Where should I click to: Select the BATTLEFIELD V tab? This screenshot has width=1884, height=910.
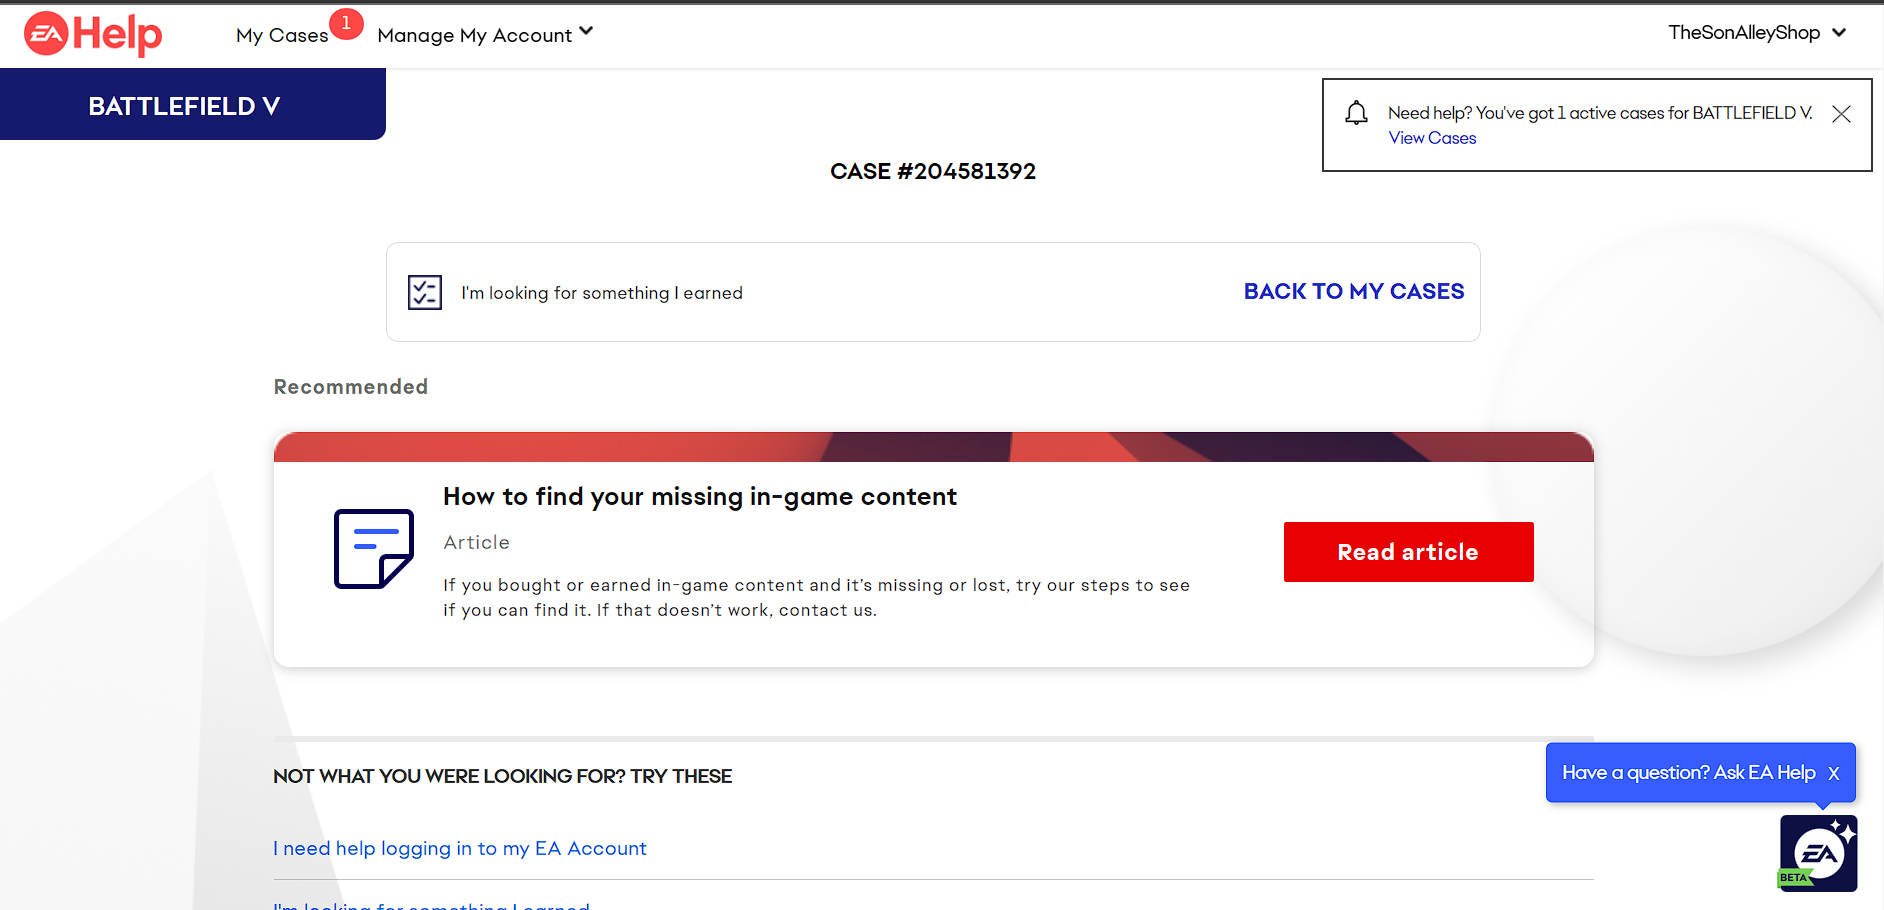[184, 106]
